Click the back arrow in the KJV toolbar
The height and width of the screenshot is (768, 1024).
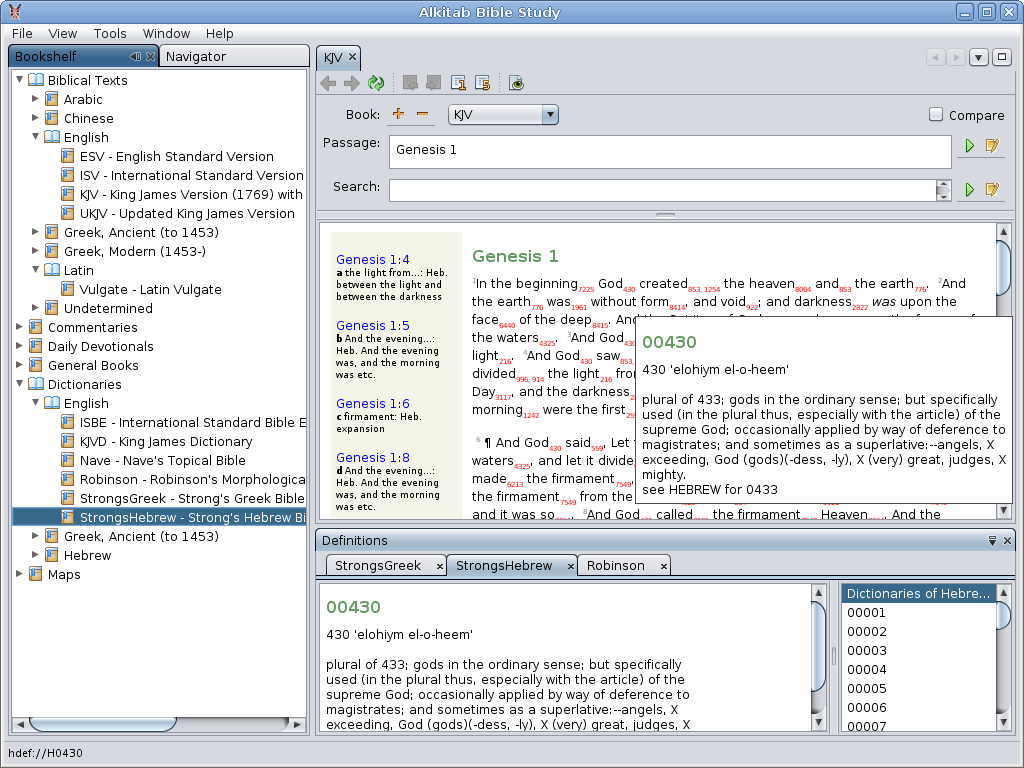pos(328,83)
